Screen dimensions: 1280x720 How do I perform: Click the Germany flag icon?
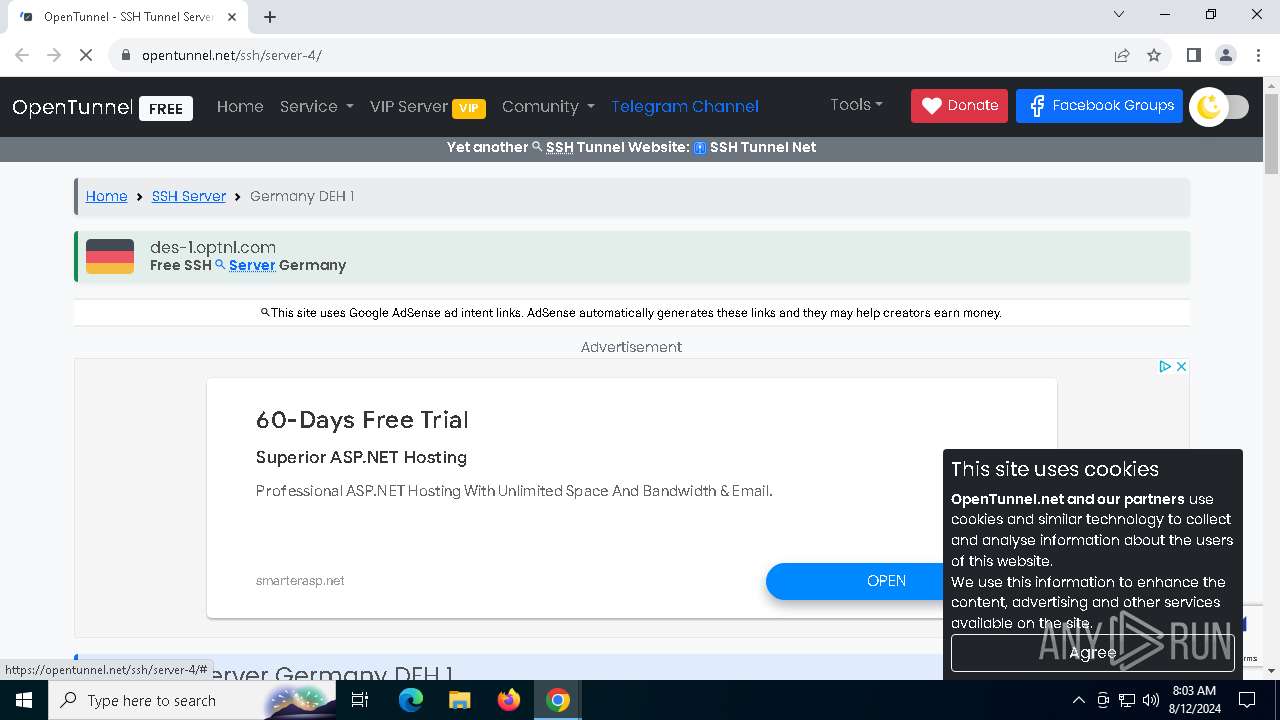pos(110,256)
